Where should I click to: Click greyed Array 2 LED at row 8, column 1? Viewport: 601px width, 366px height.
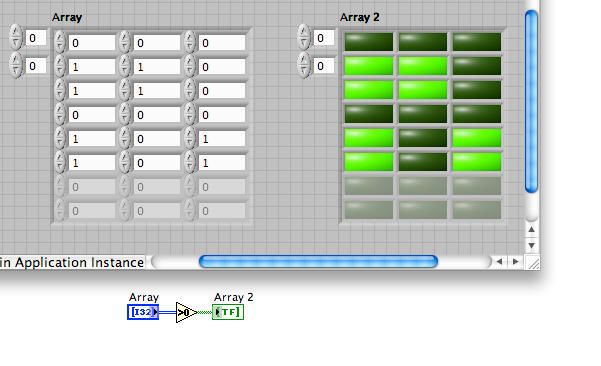[369, 210]
